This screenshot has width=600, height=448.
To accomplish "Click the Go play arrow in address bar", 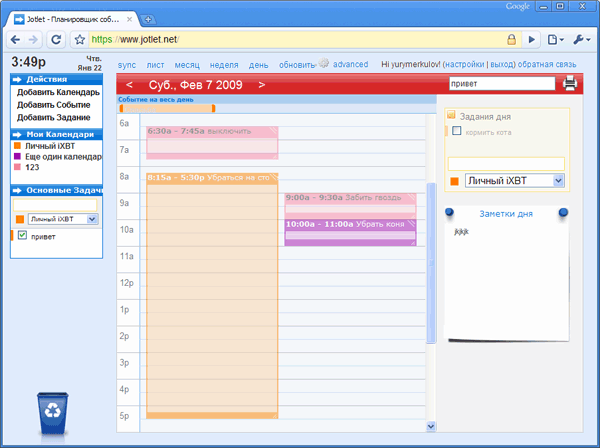I will (532, 39).
